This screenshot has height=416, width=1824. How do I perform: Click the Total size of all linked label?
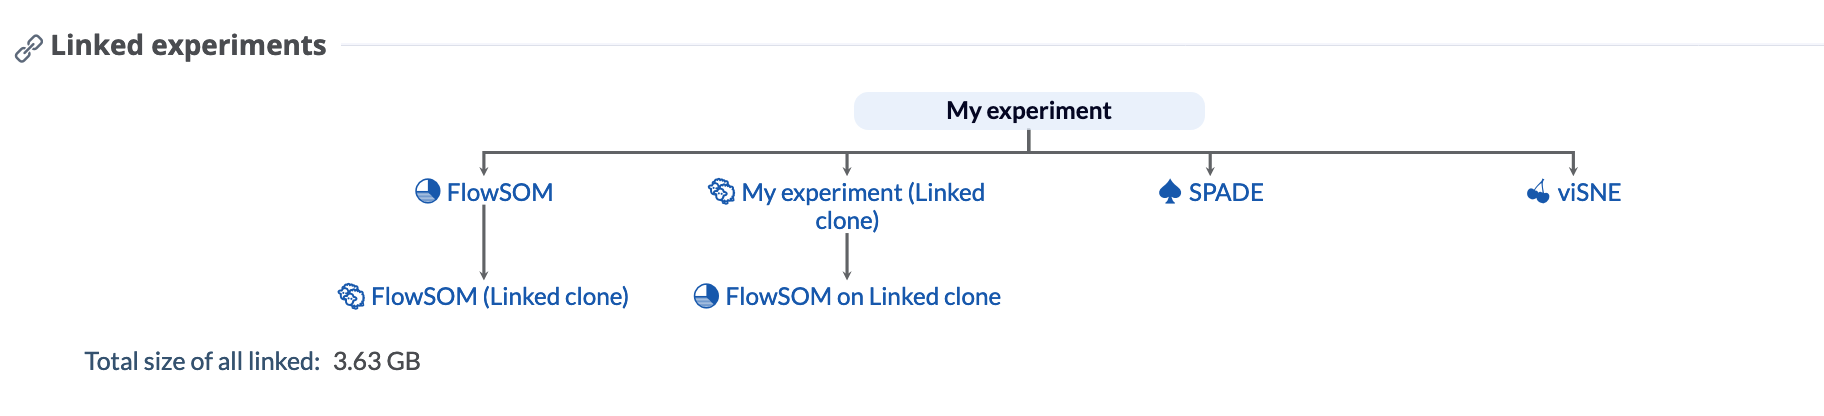[x=202, y=361]
